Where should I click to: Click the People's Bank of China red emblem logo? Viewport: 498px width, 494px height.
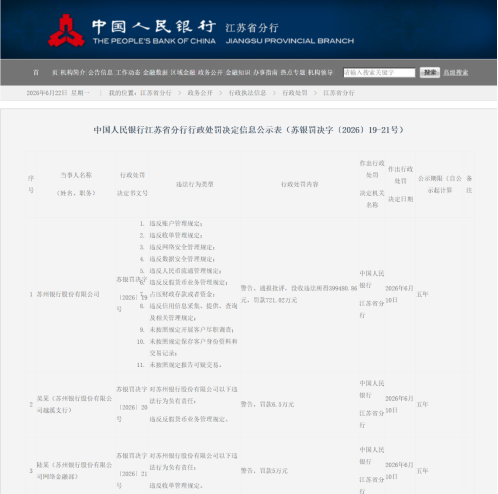(x=66, y=31)
